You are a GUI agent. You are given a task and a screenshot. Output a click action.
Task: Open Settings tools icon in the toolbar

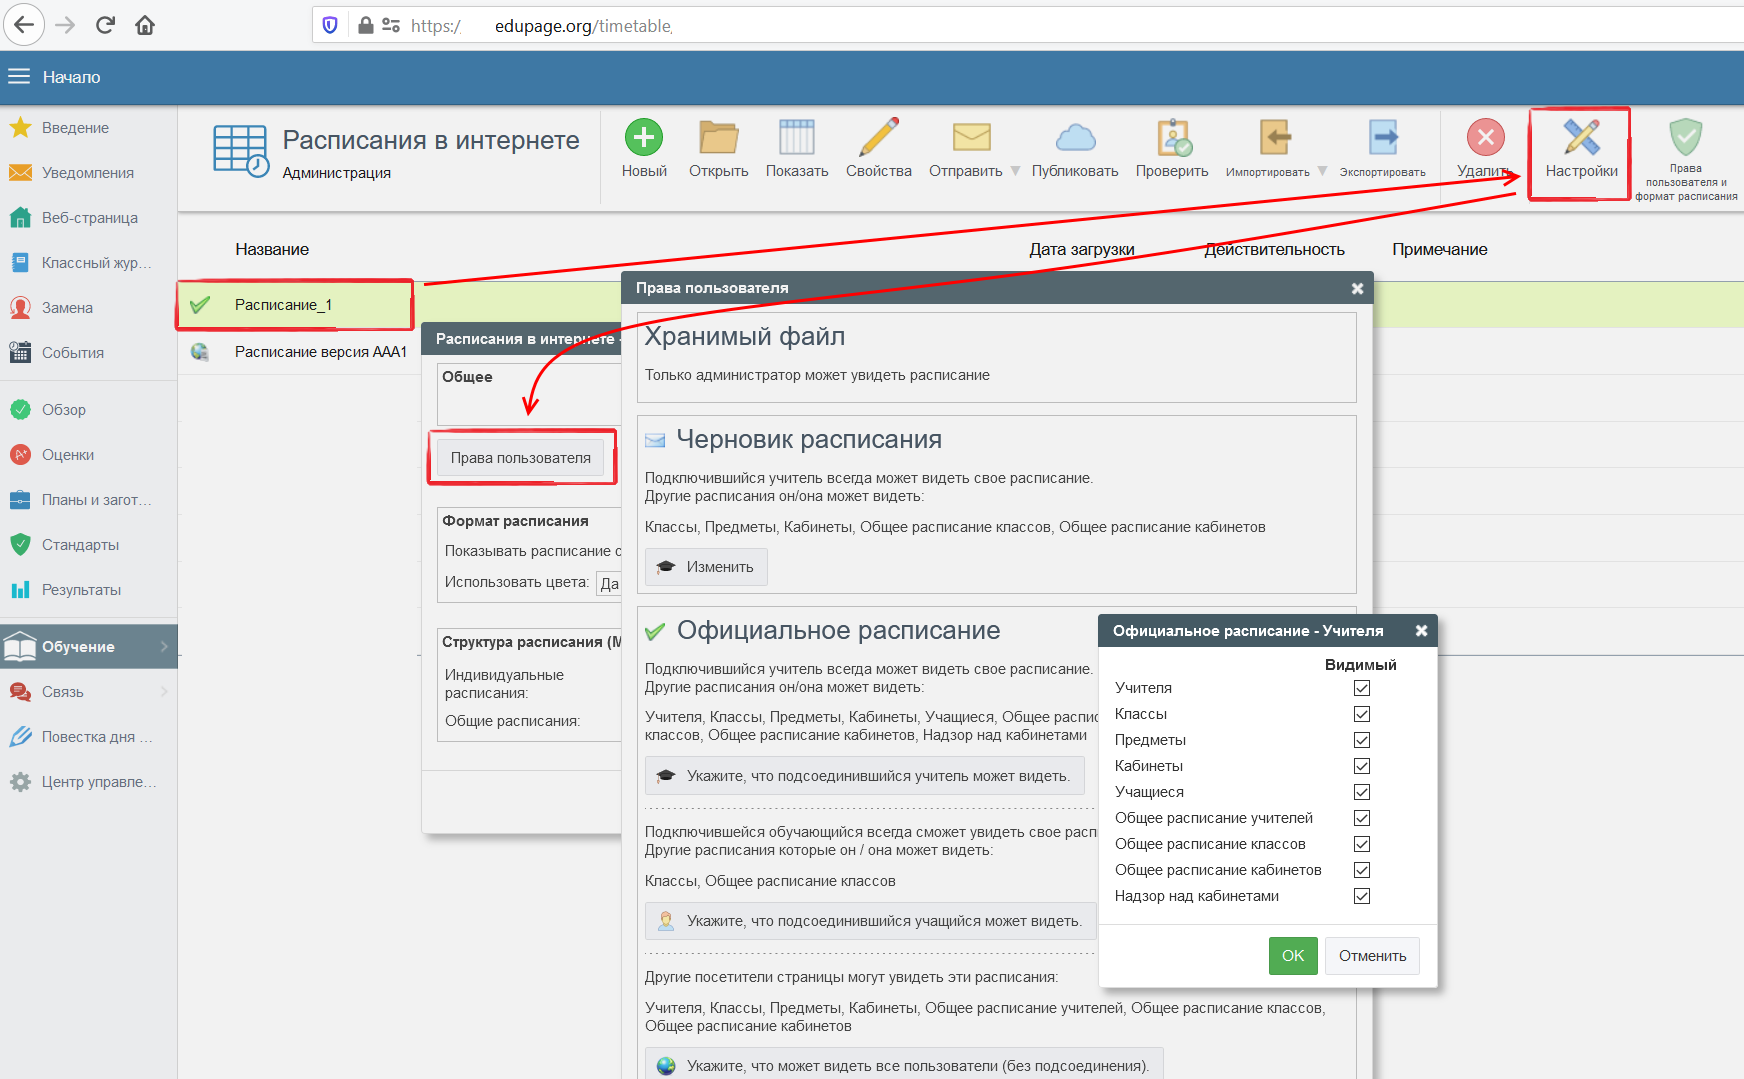coord(1581,138)
